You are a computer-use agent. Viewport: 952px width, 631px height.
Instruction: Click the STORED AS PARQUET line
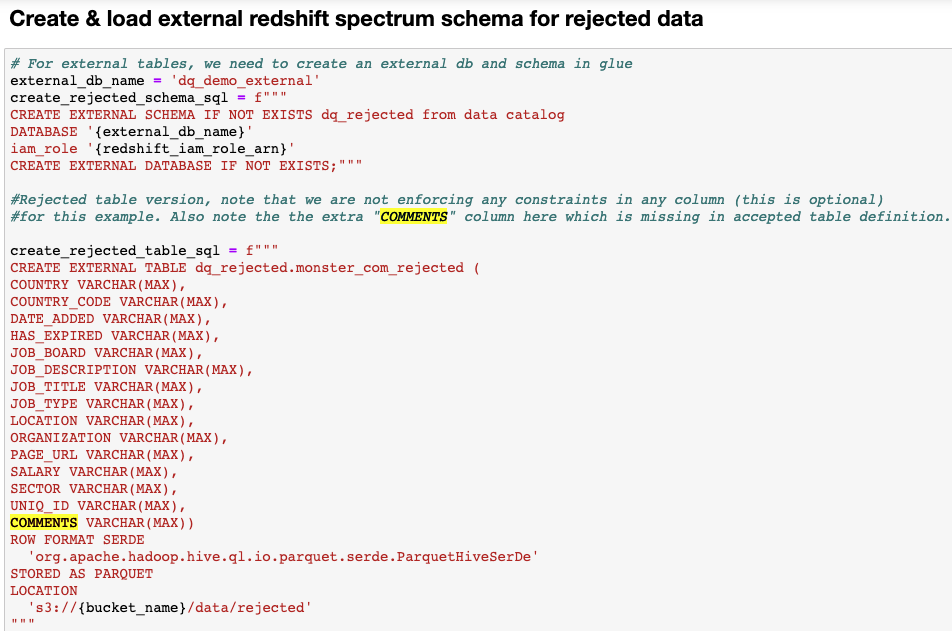click(81, 574)
